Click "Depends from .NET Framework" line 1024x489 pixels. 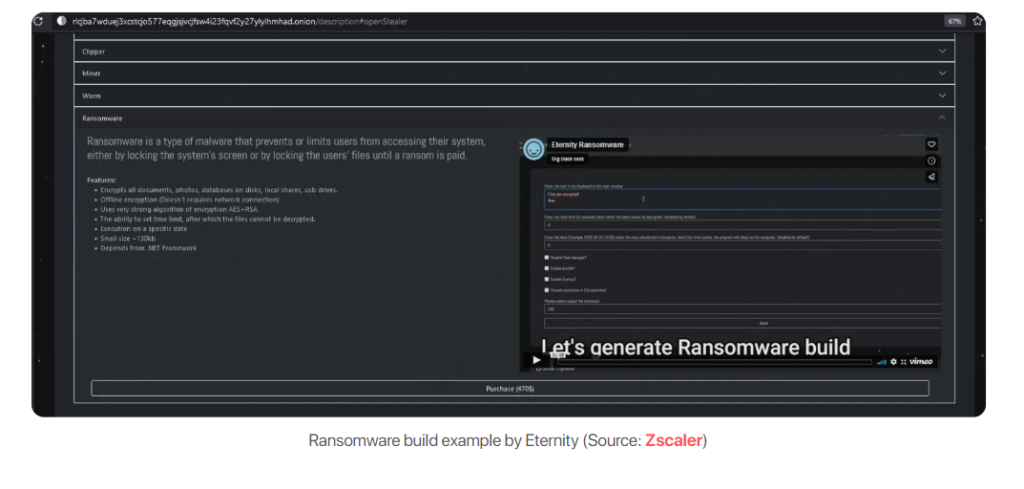(x=148, y=248)
